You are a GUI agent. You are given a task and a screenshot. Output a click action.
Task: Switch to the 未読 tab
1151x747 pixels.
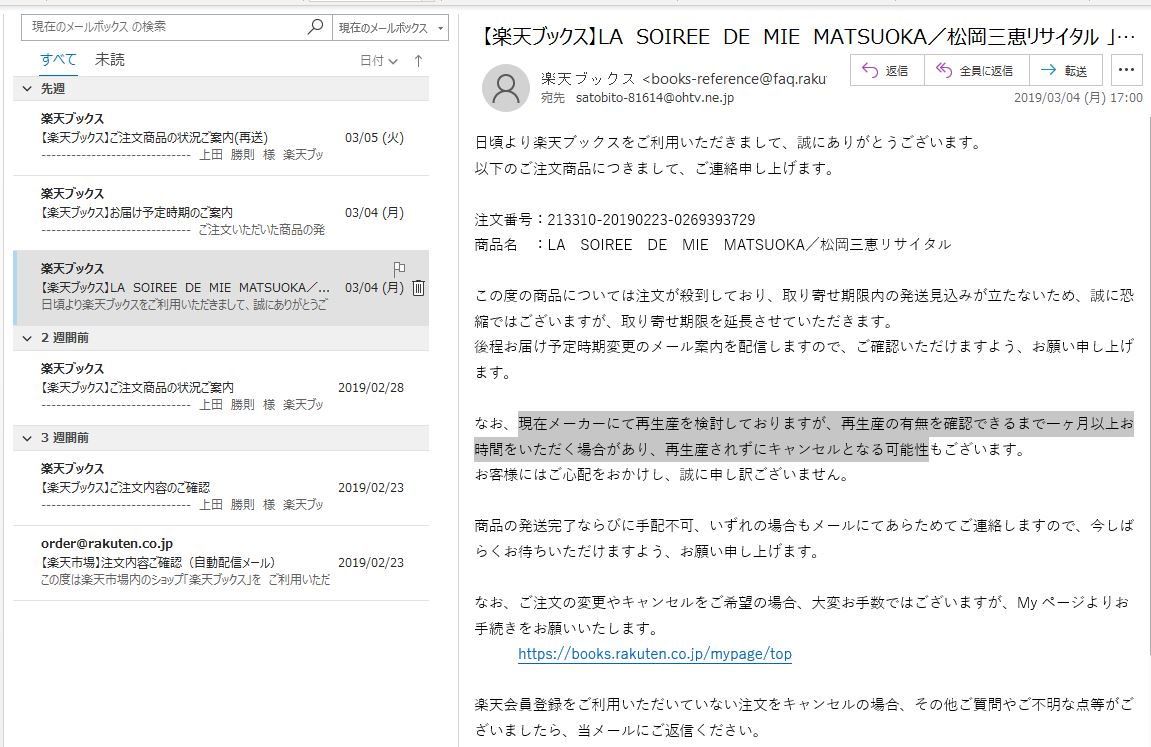click(x=110, y=59)
